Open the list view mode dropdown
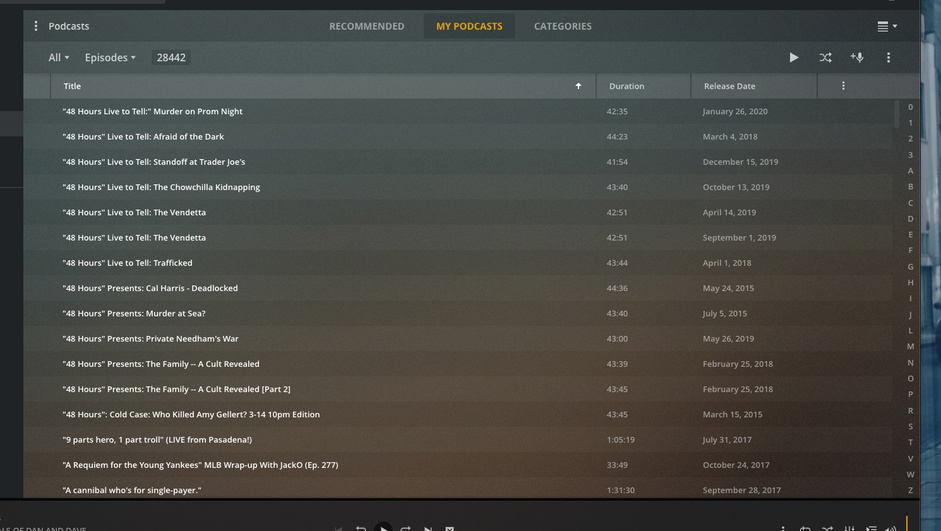 pyautogui.click(x=887, y=26)
